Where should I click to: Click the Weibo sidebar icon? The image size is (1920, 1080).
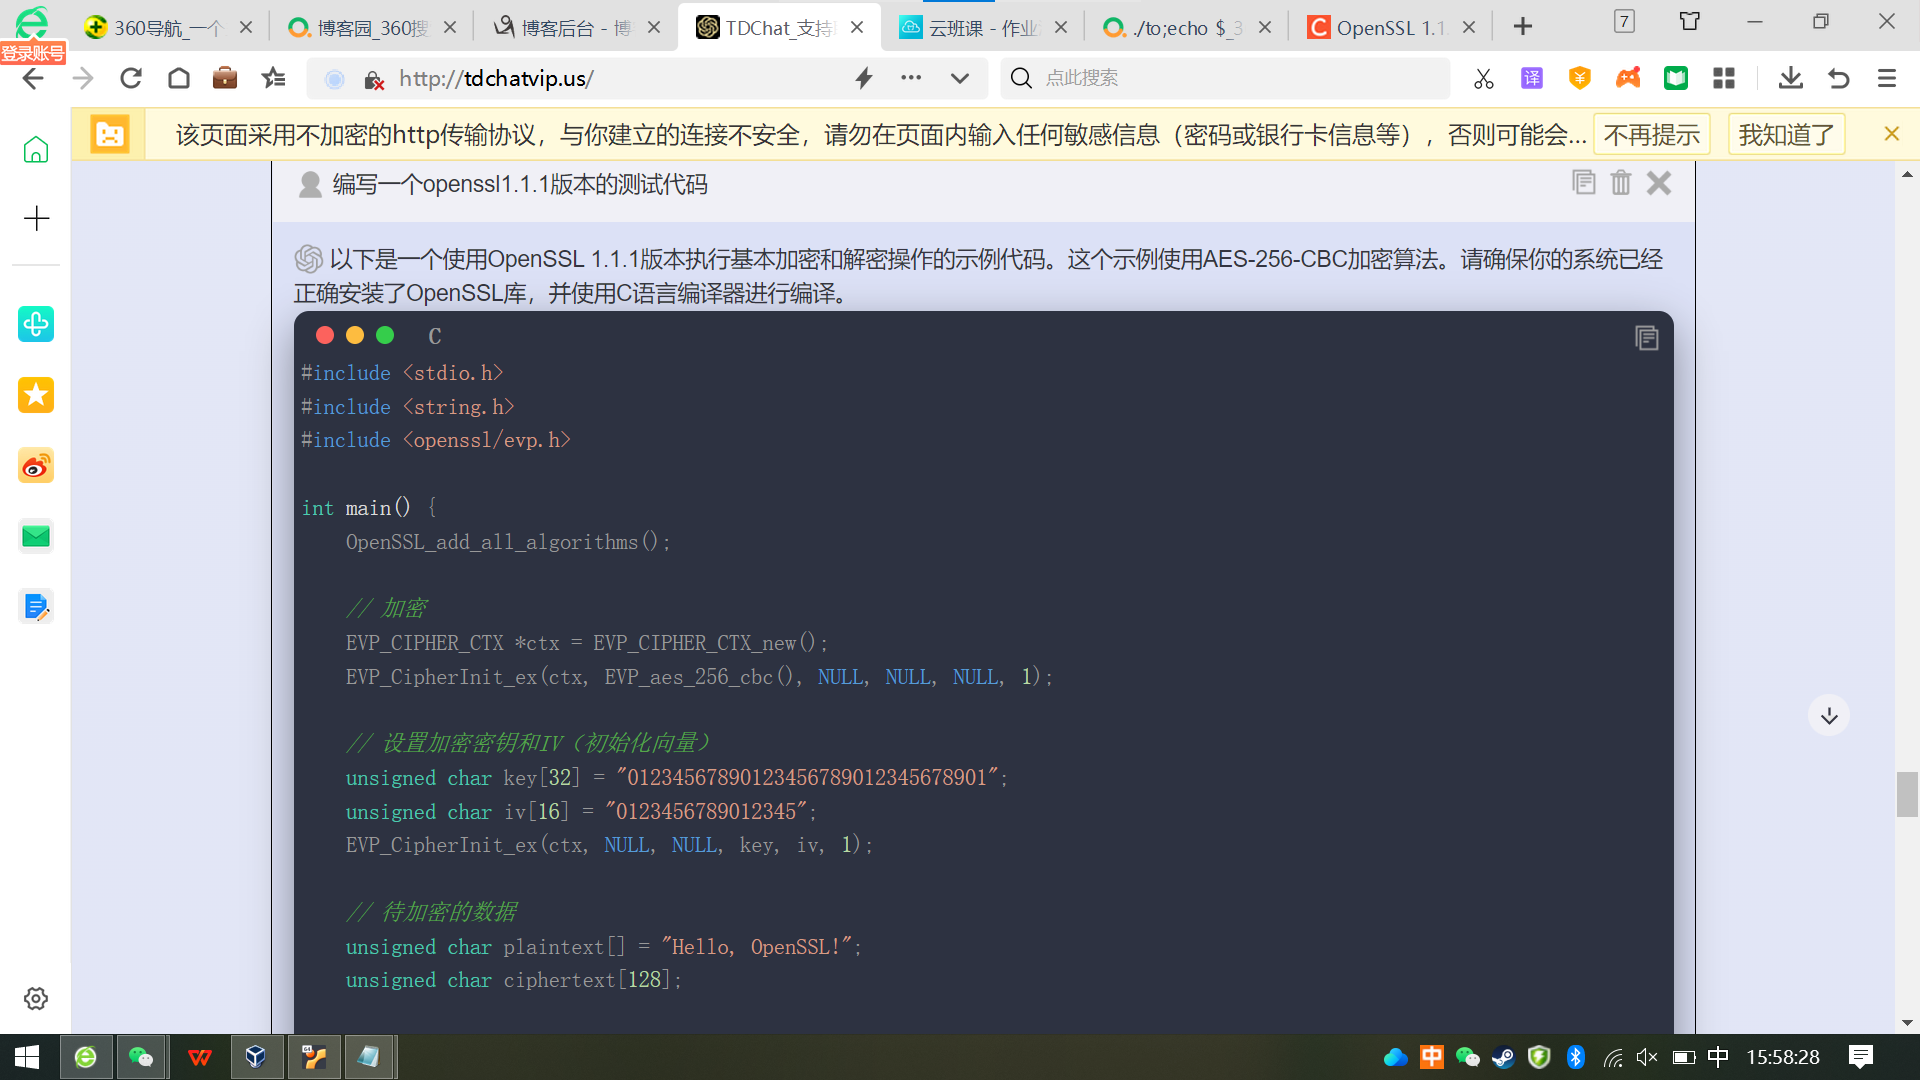(x=36, y=466)
